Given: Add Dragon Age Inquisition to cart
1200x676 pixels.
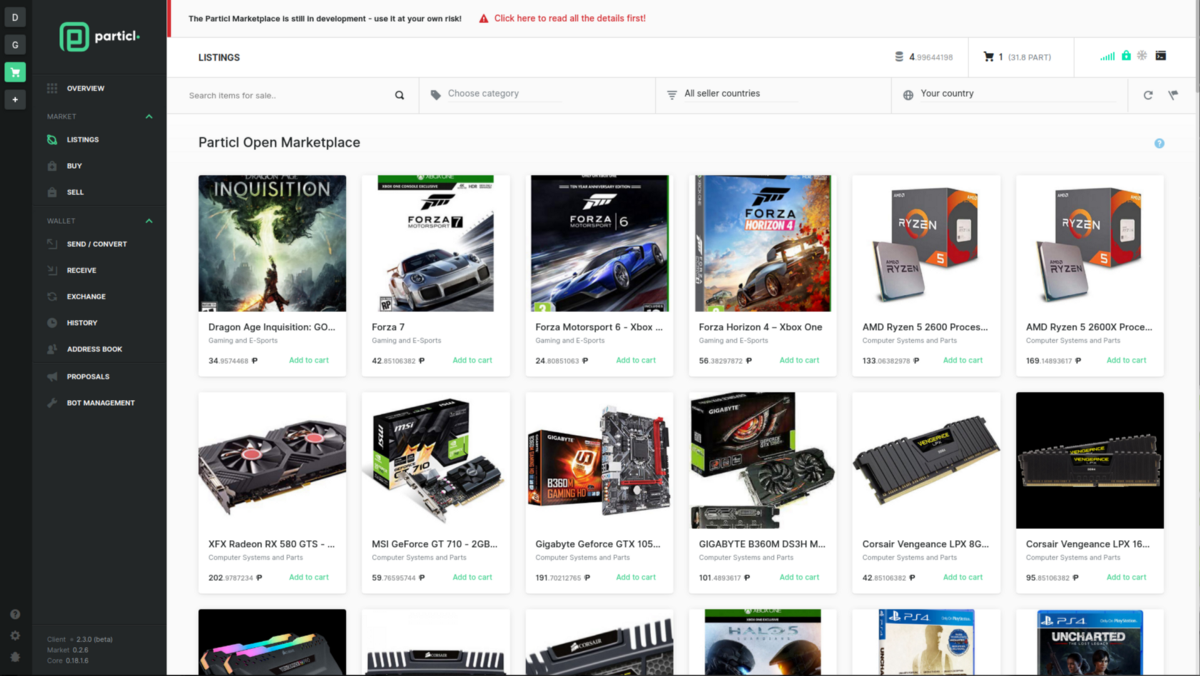Looking at the screenshot, I should point(309,360).
